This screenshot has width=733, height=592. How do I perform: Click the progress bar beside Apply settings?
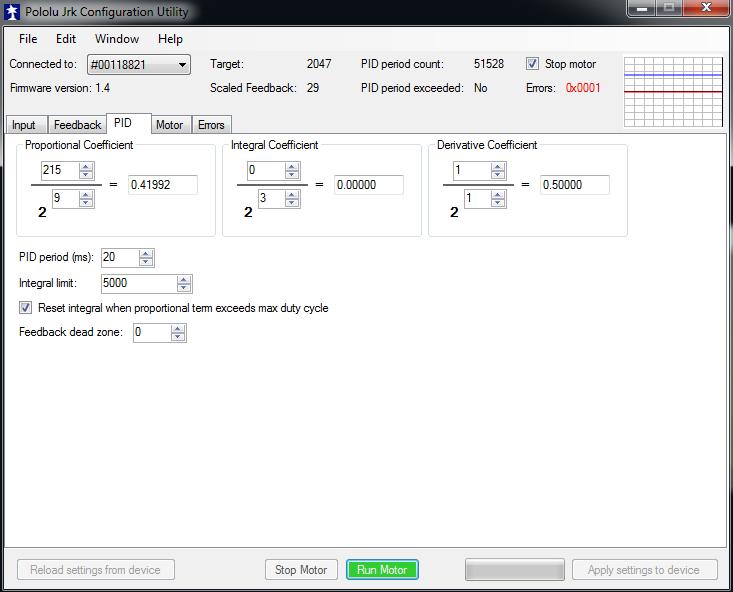point(515,570)
